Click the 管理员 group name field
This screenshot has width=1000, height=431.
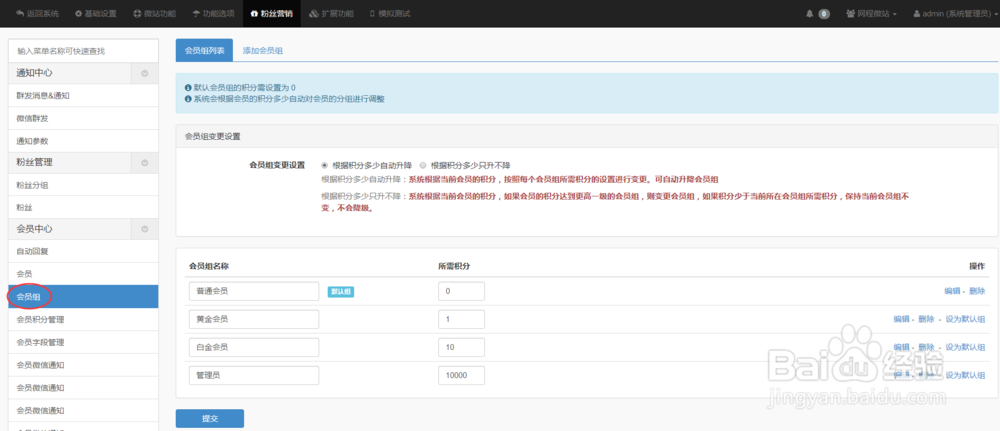[254, 376]
